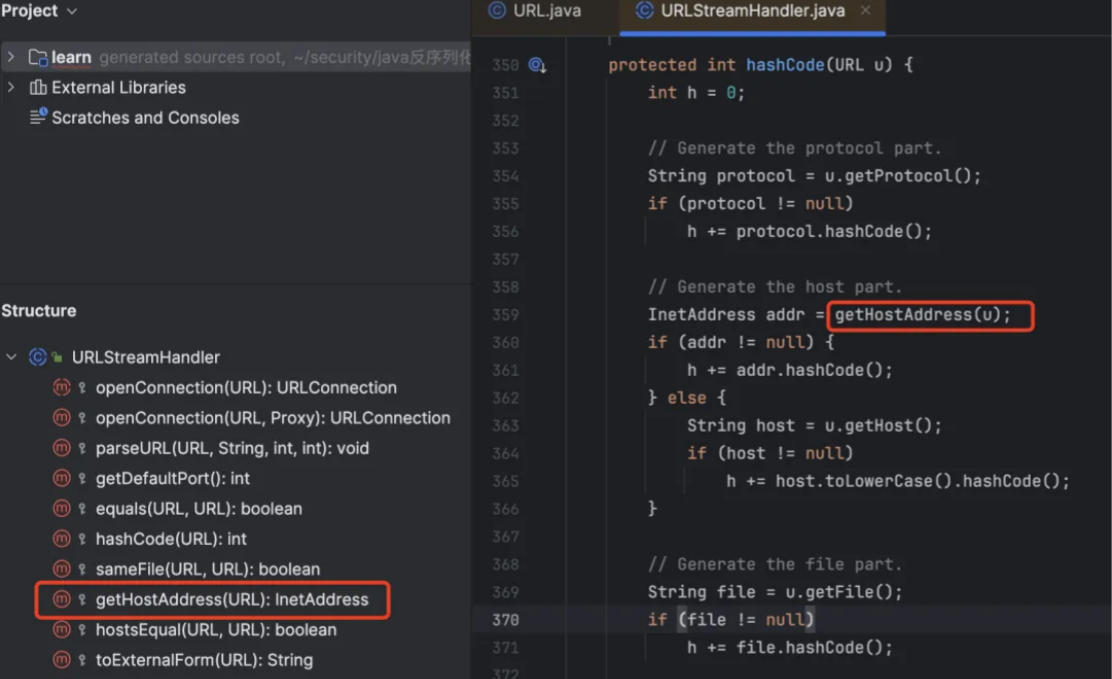Click the class icon on URL.java tab
Image resolution: width=1112 pixels, height=679 pixels.
pos(497,10)
